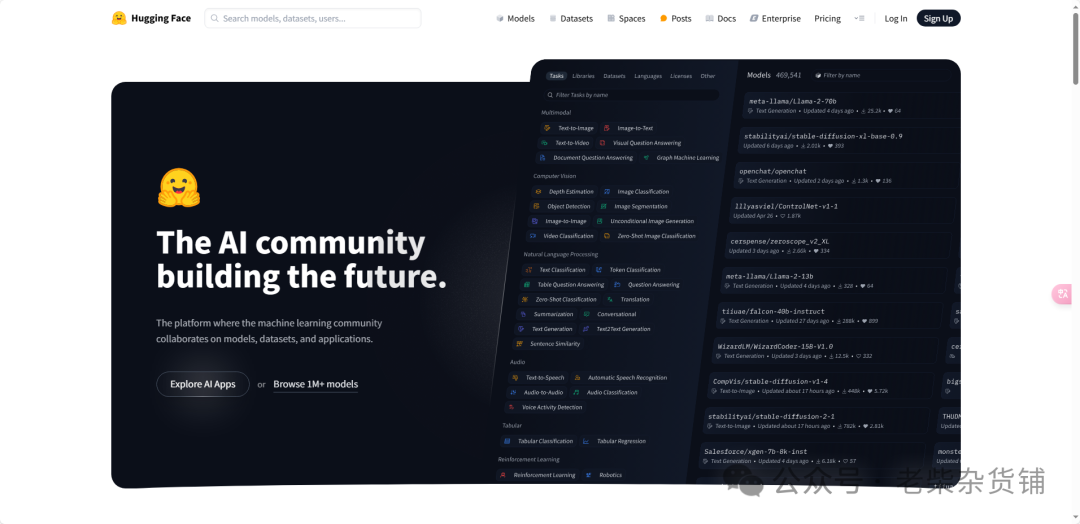Image resolution: width=1080 pixels, height=524 pixels.
Task: Click the Hugging Face logo emoji in header
Action: coord(119,19)
